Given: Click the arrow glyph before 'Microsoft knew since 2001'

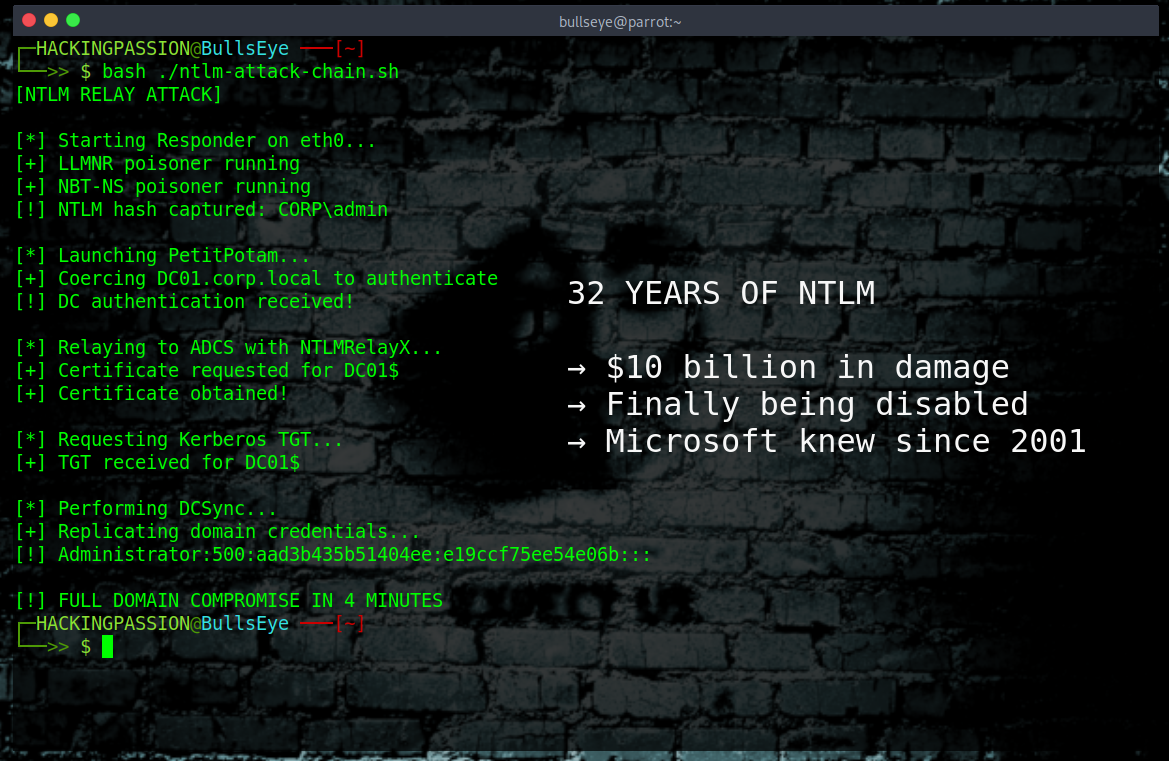Looking at the screenshot, I should [x=578, y=440].
